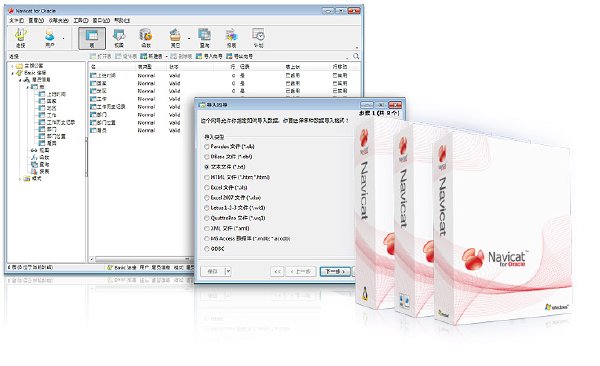Open the User (用户) toolbar icon
The image size is (600, 366).
pos(50,38)
